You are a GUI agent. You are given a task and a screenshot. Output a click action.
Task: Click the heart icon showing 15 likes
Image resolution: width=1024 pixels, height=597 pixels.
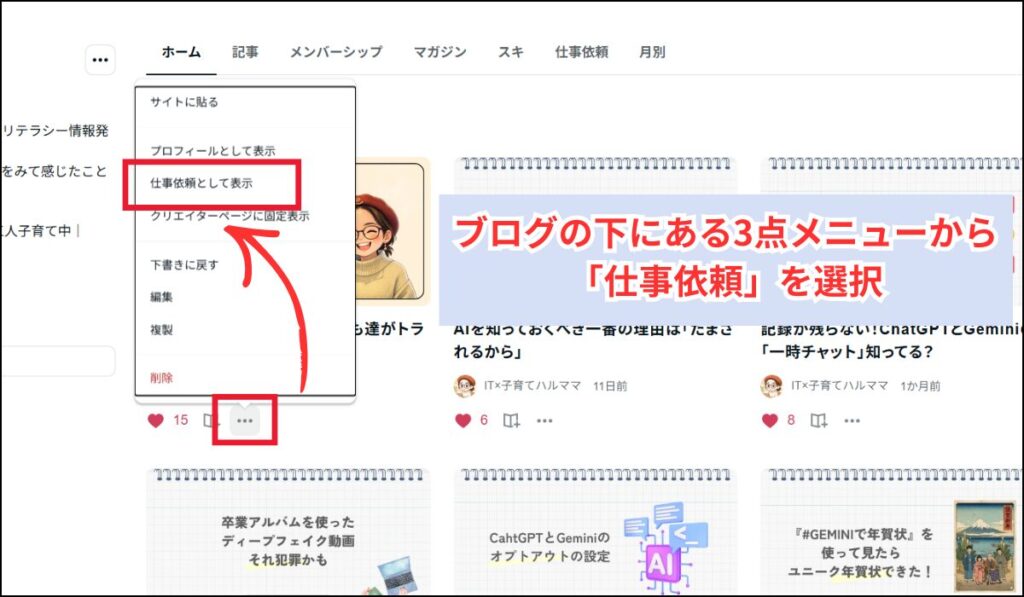click(x=155, y=421)
